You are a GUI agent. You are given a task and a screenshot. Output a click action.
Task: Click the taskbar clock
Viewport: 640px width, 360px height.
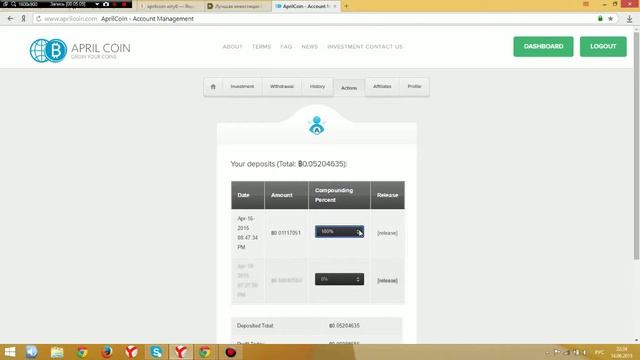[x=621, y=352]
